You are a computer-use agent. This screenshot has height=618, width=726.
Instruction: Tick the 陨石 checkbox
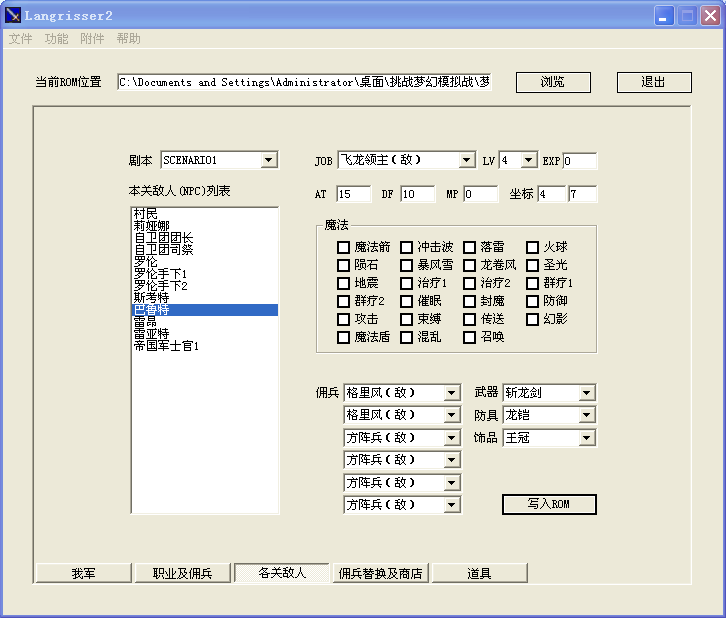click(343, 265)
